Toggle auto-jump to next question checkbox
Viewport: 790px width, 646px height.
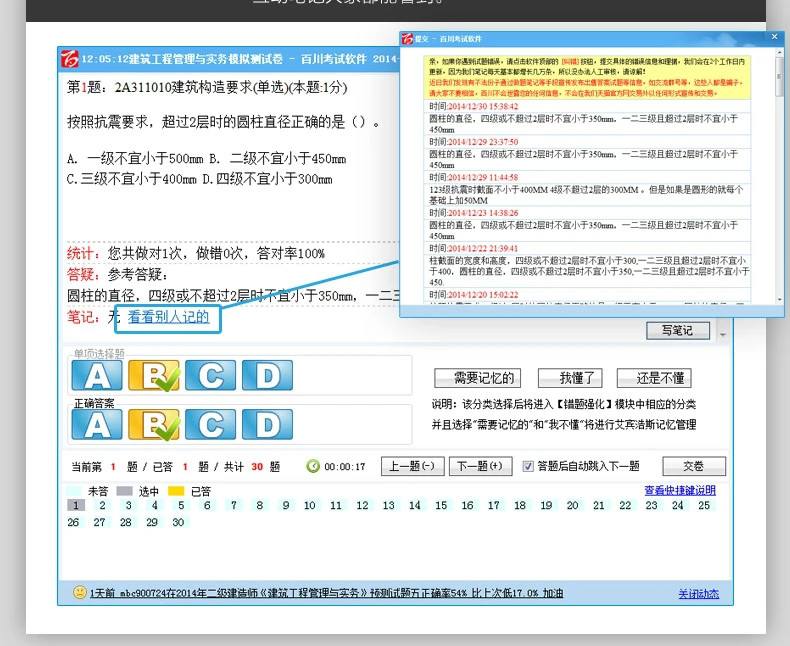coord(528,466)
